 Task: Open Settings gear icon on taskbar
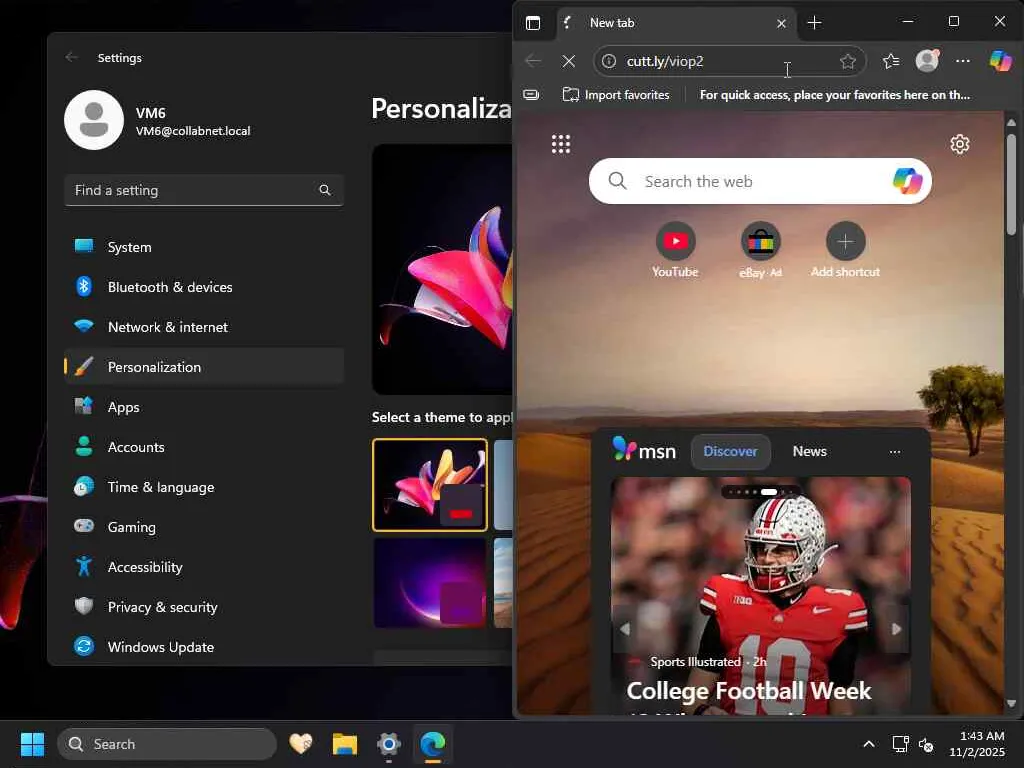click(389, 744)
